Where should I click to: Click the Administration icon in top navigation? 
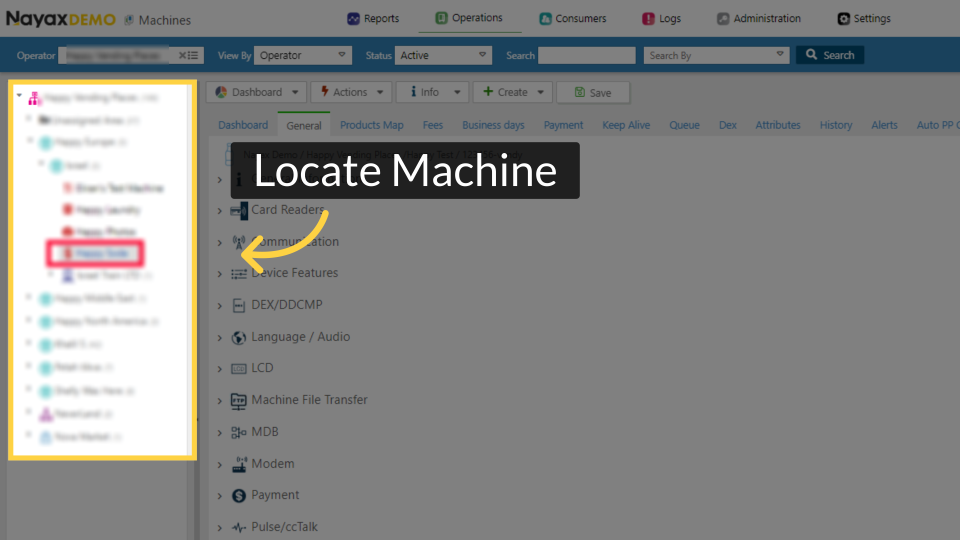coord(723,18)
